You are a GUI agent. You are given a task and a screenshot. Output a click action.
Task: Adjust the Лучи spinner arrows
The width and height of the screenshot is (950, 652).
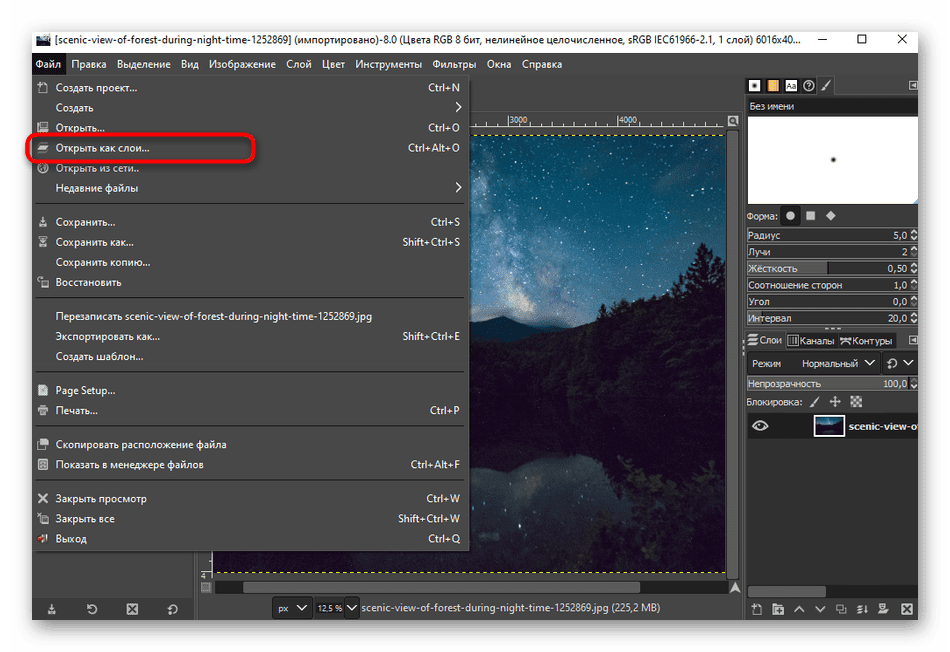(x=914, y=251)
